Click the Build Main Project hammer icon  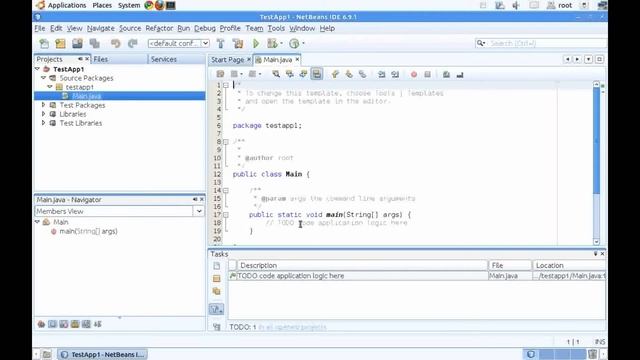click(220, 43)
